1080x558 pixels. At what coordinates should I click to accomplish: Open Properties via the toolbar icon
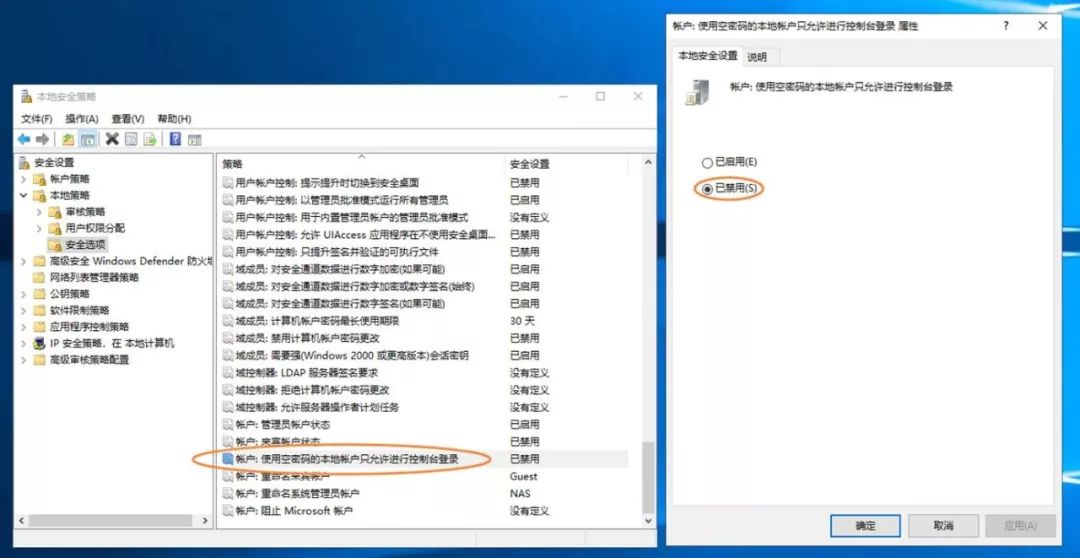click(131, 140)
